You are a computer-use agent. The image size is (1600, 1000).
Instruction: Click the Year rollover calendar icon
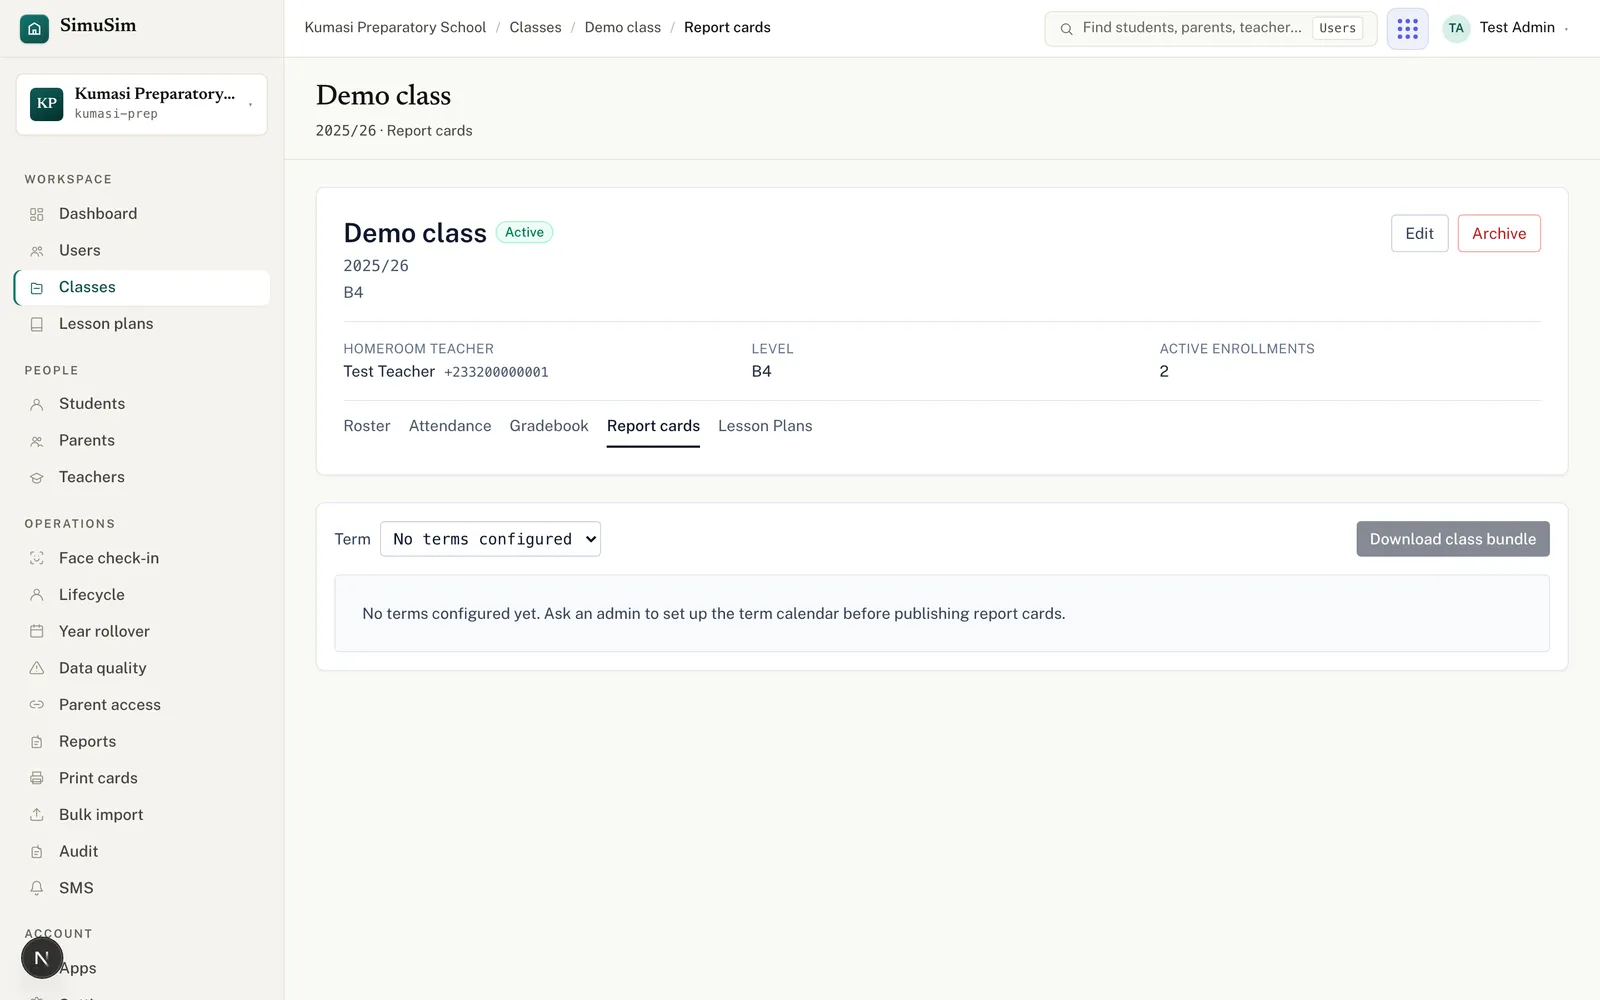pyautogui.click(x=37, y=631)
